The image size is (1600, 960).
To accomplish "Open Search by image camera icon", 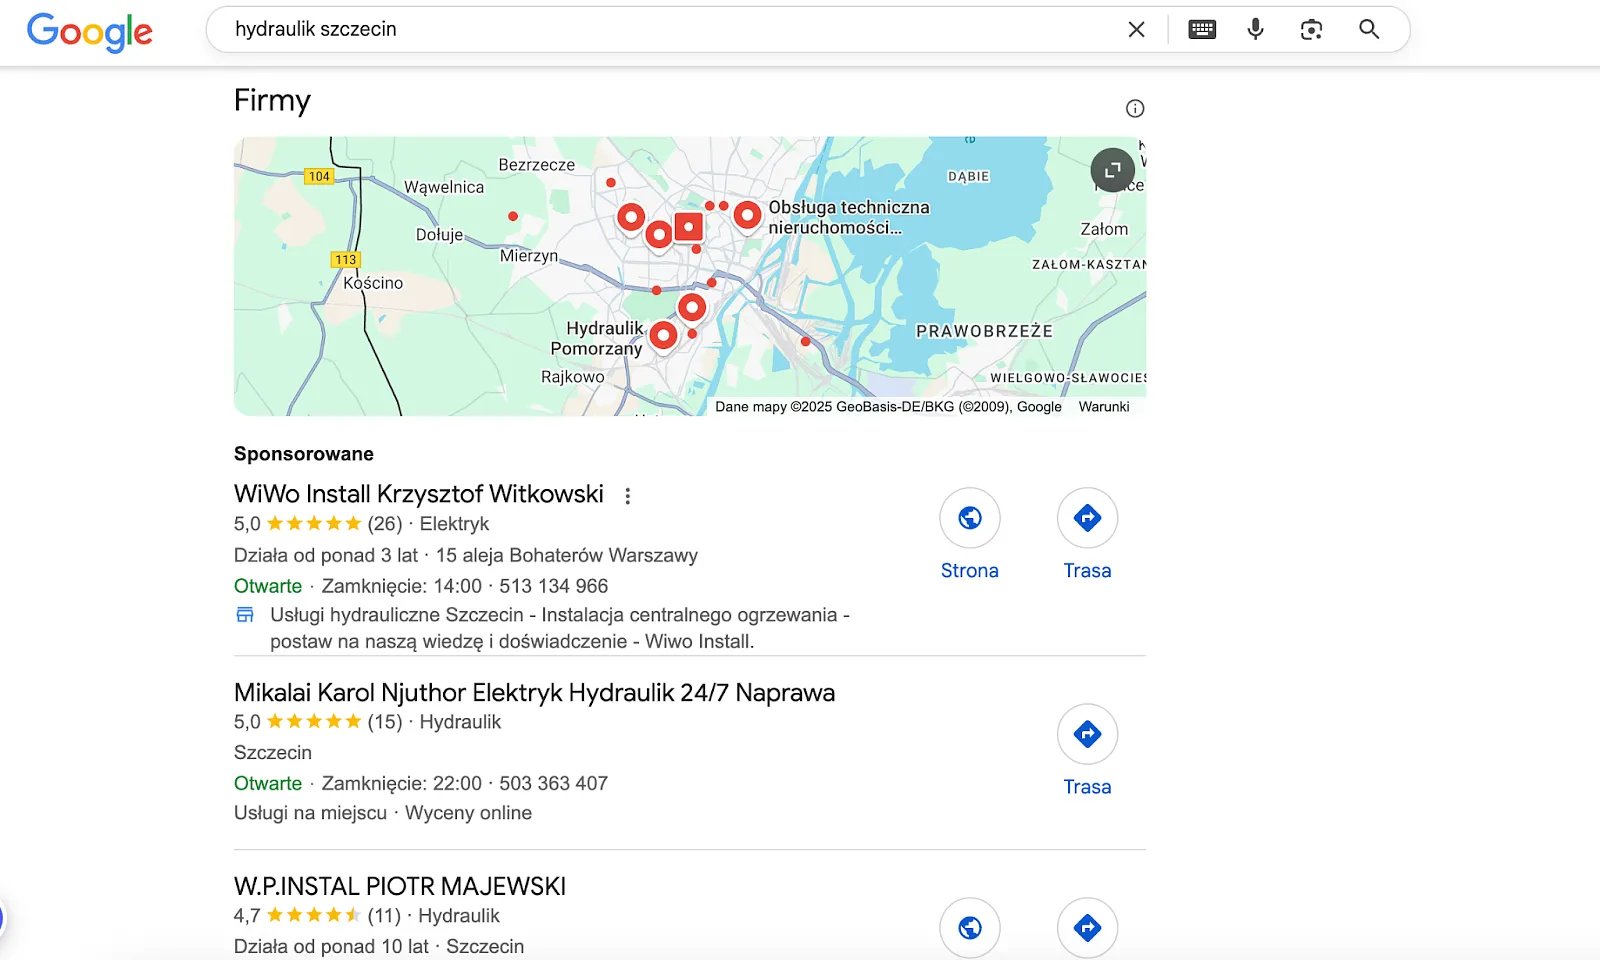I will [1311, 30].
